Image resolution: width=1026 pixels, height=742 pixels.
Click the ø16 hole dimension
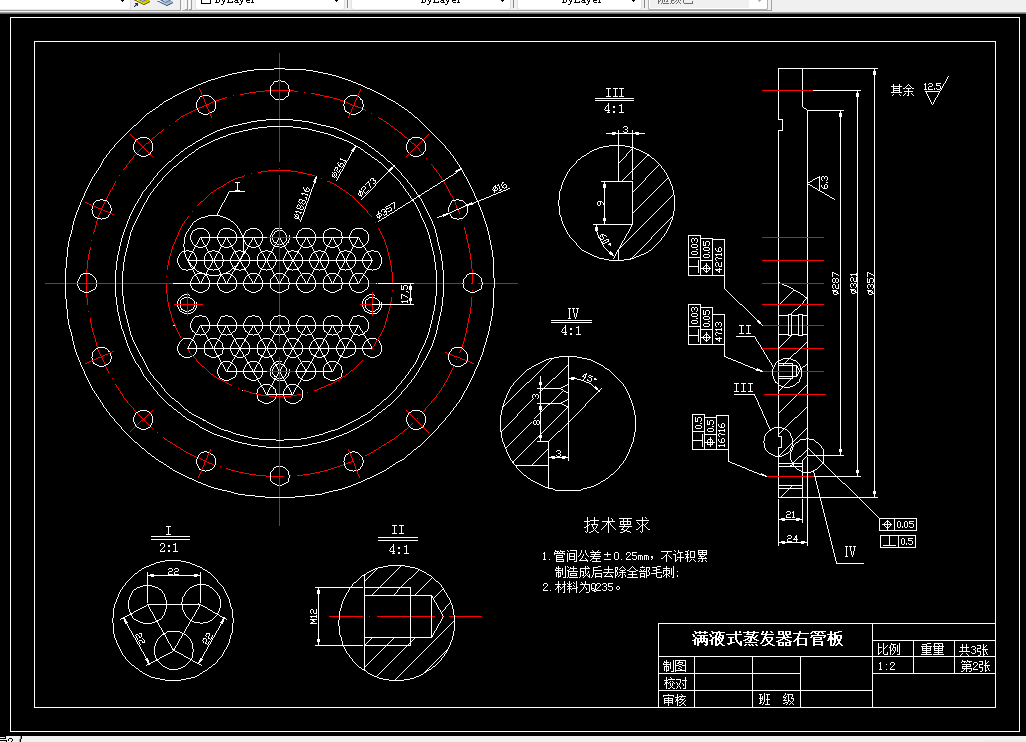[499, 188]
